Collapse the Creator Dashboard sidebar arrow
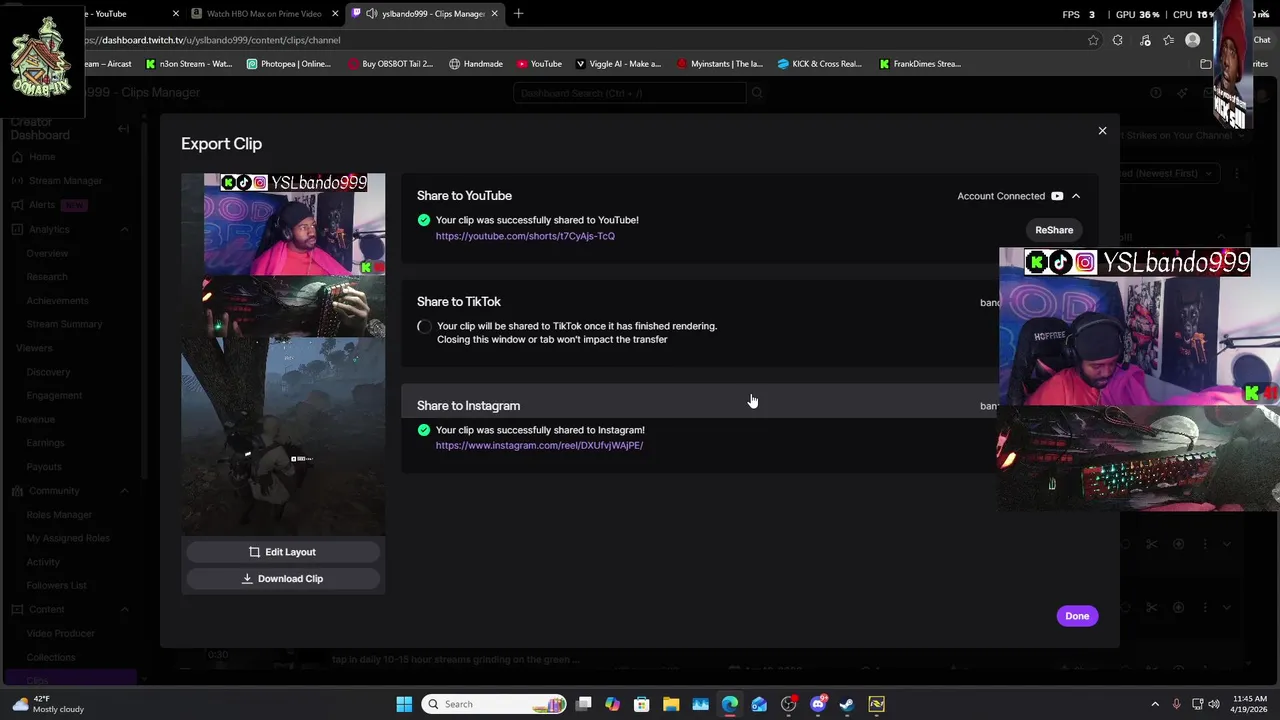 click(124, 129)
